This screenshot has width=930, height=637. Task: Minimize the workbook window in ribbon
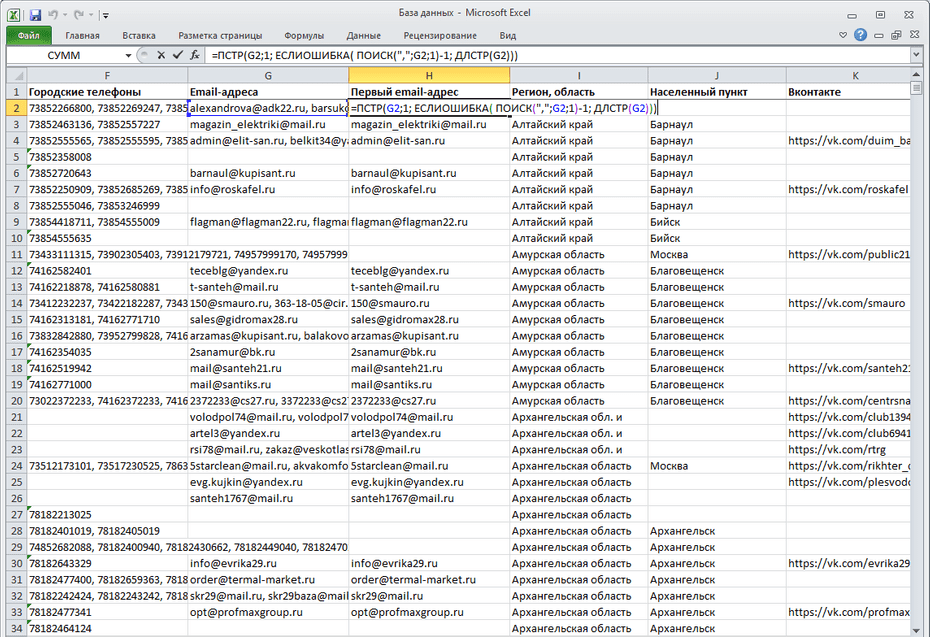[x=878, y=36]
